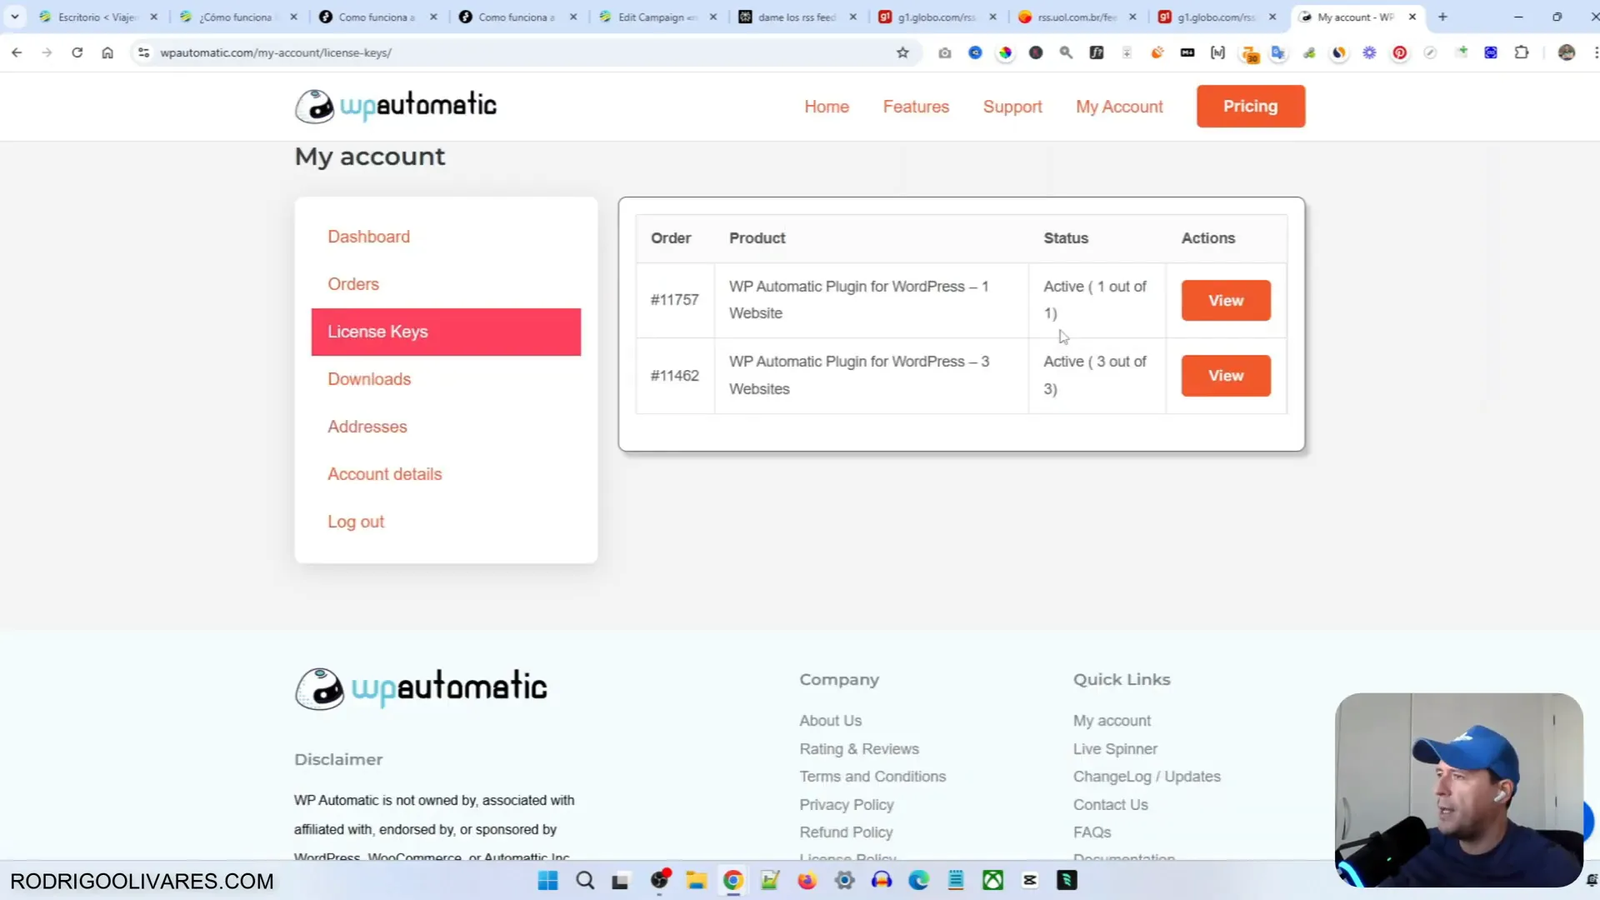Log out of the WP Automatic account

[355, 521]
